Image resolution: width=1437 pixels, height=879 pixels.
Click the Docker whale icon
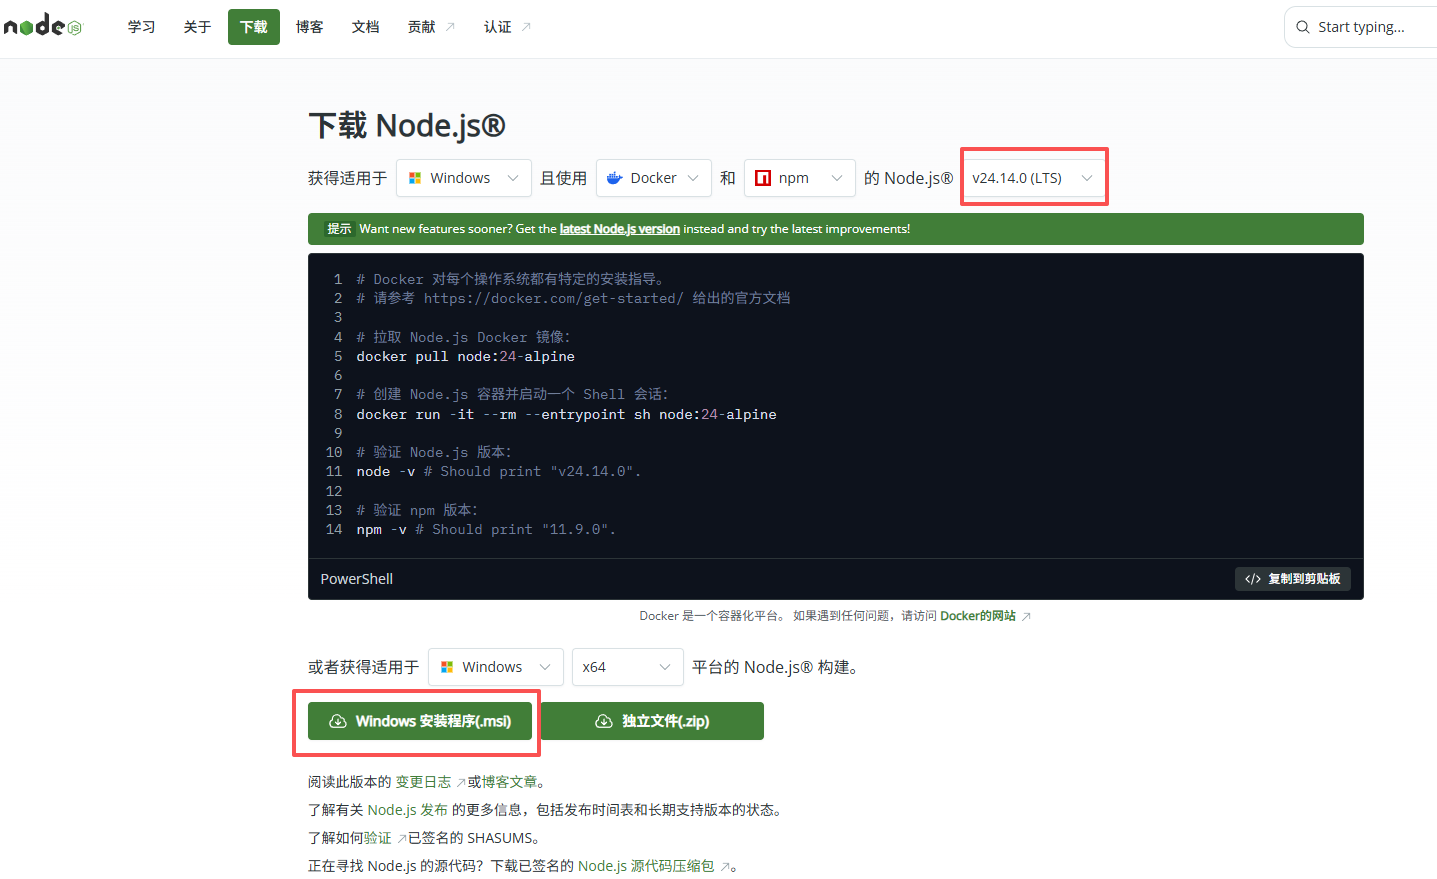pos(615,178)
